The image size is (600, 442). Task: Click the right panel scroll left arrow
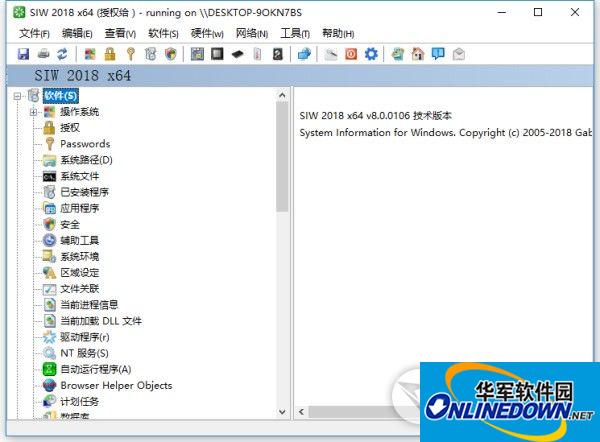pyautogui.click(x=302, y=412)
